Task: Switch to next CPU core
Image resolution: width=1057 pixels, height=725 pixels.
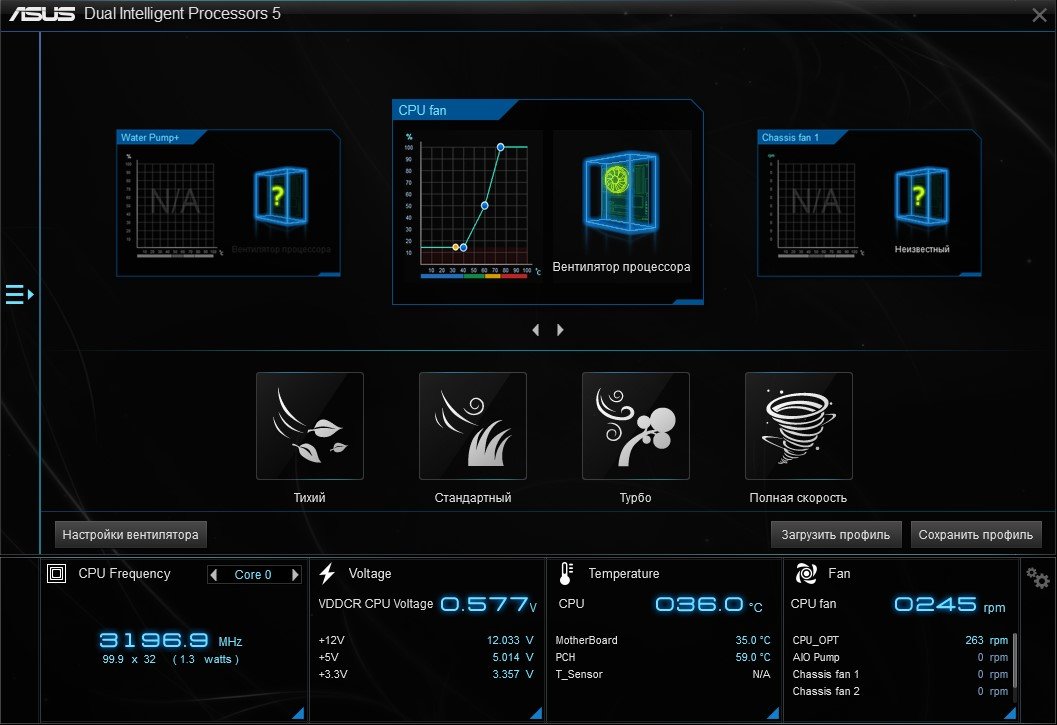Action: point(295,575)
